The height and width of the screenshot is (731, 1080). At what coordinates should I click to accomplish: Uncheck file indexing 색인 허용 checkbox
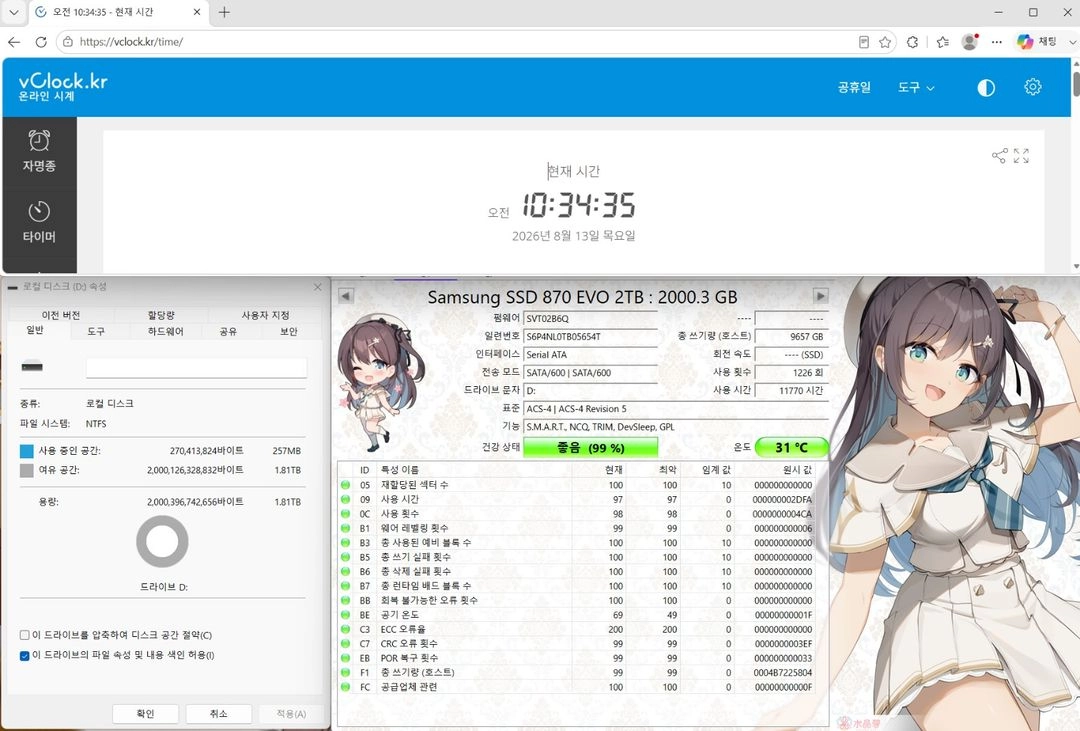click(x=25, y=655)
